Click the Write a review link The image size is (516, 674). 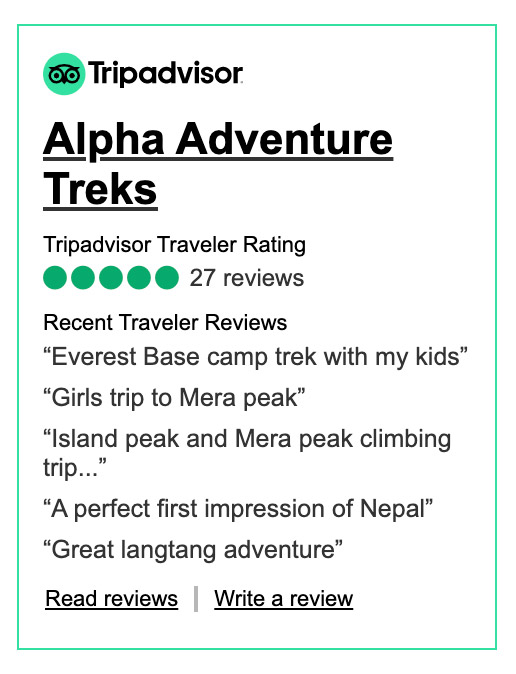[x=284, y=599]
